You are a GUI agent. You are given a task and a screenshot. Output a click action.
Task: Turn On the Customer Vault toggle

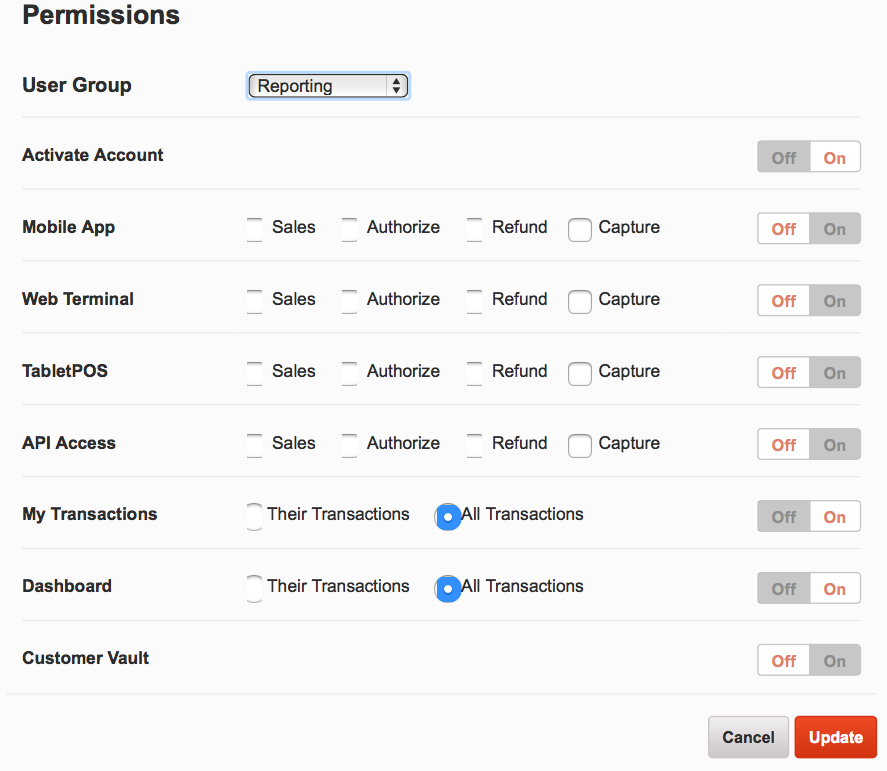[x=834, y=660]
